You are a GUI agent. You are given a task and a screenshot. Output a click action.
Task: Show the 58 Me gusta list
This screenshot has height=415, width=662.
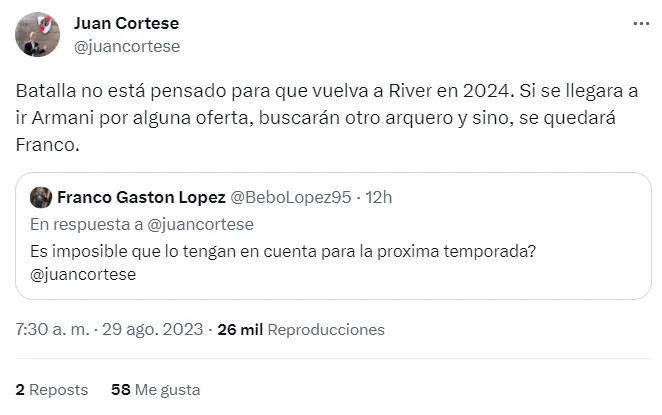point(156,389)
